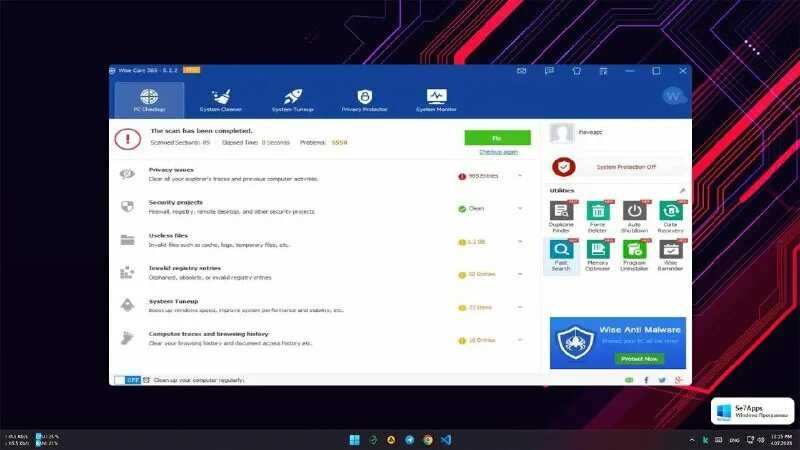Screen dimensions: 800x450
Task: Click the Wise Anti Malware spider shield
Action: pos(576,342)
